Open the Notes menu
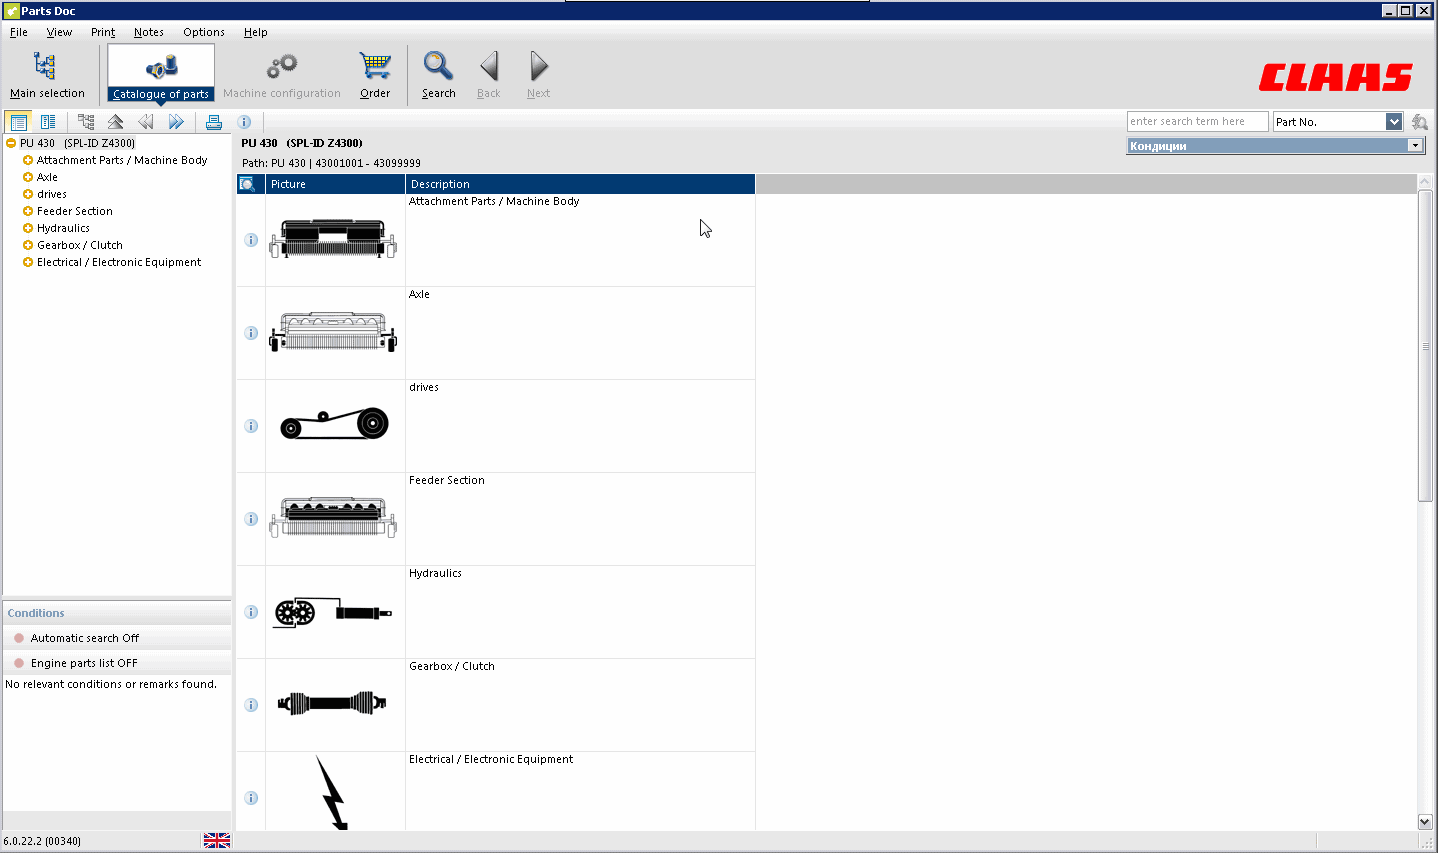This screenshot has width=1438, height=853. click(x=148, y=31)
